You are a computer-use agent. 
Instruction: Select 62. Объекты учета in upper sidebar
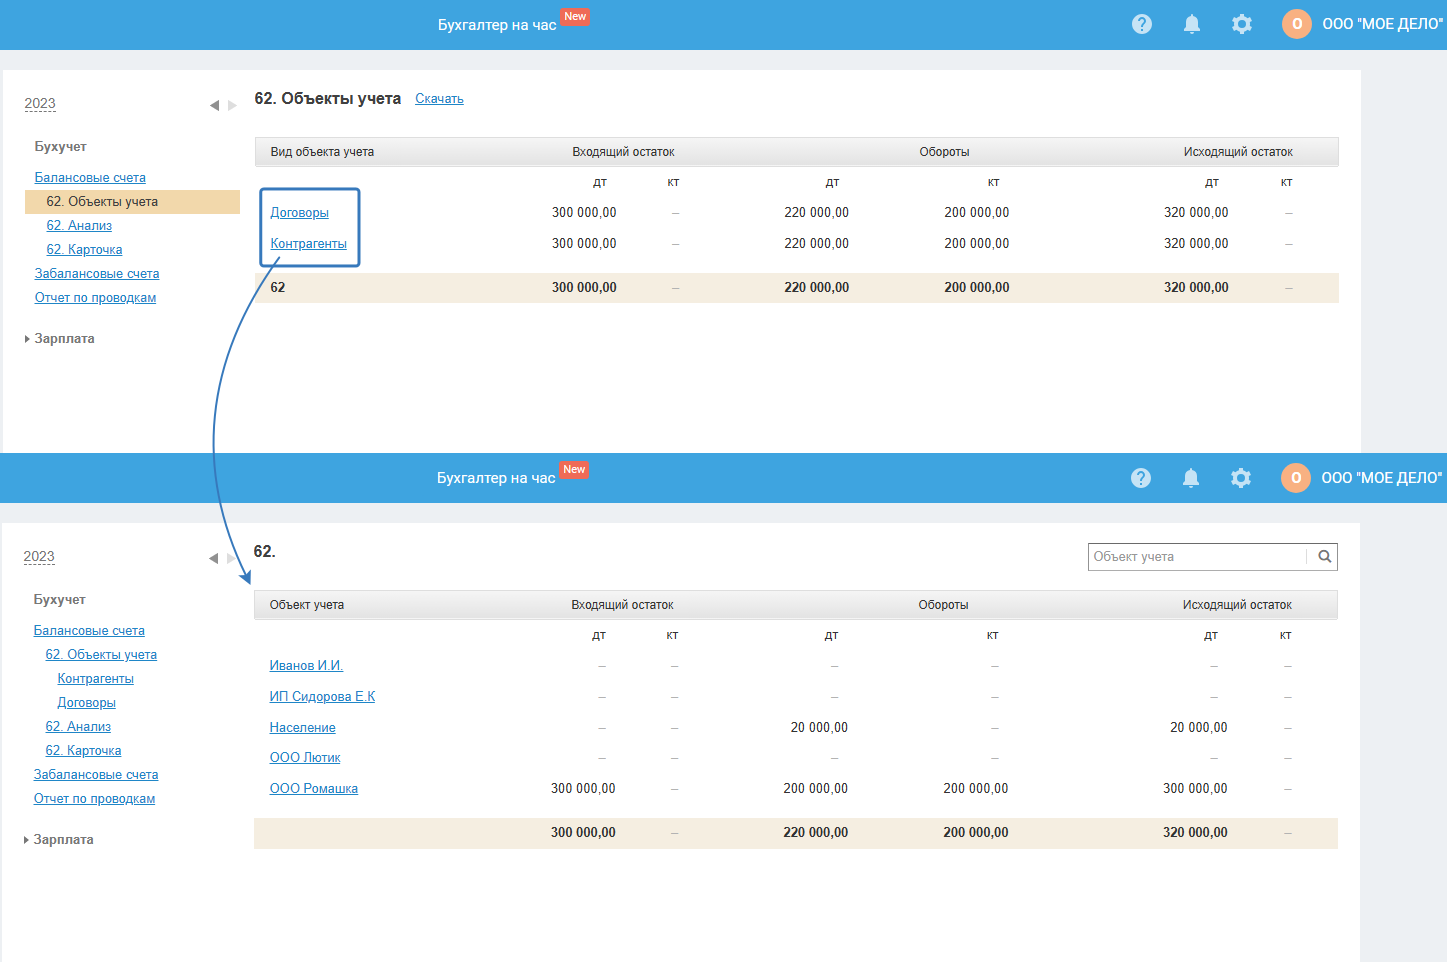pyautogui.click(x=132, y=202)
